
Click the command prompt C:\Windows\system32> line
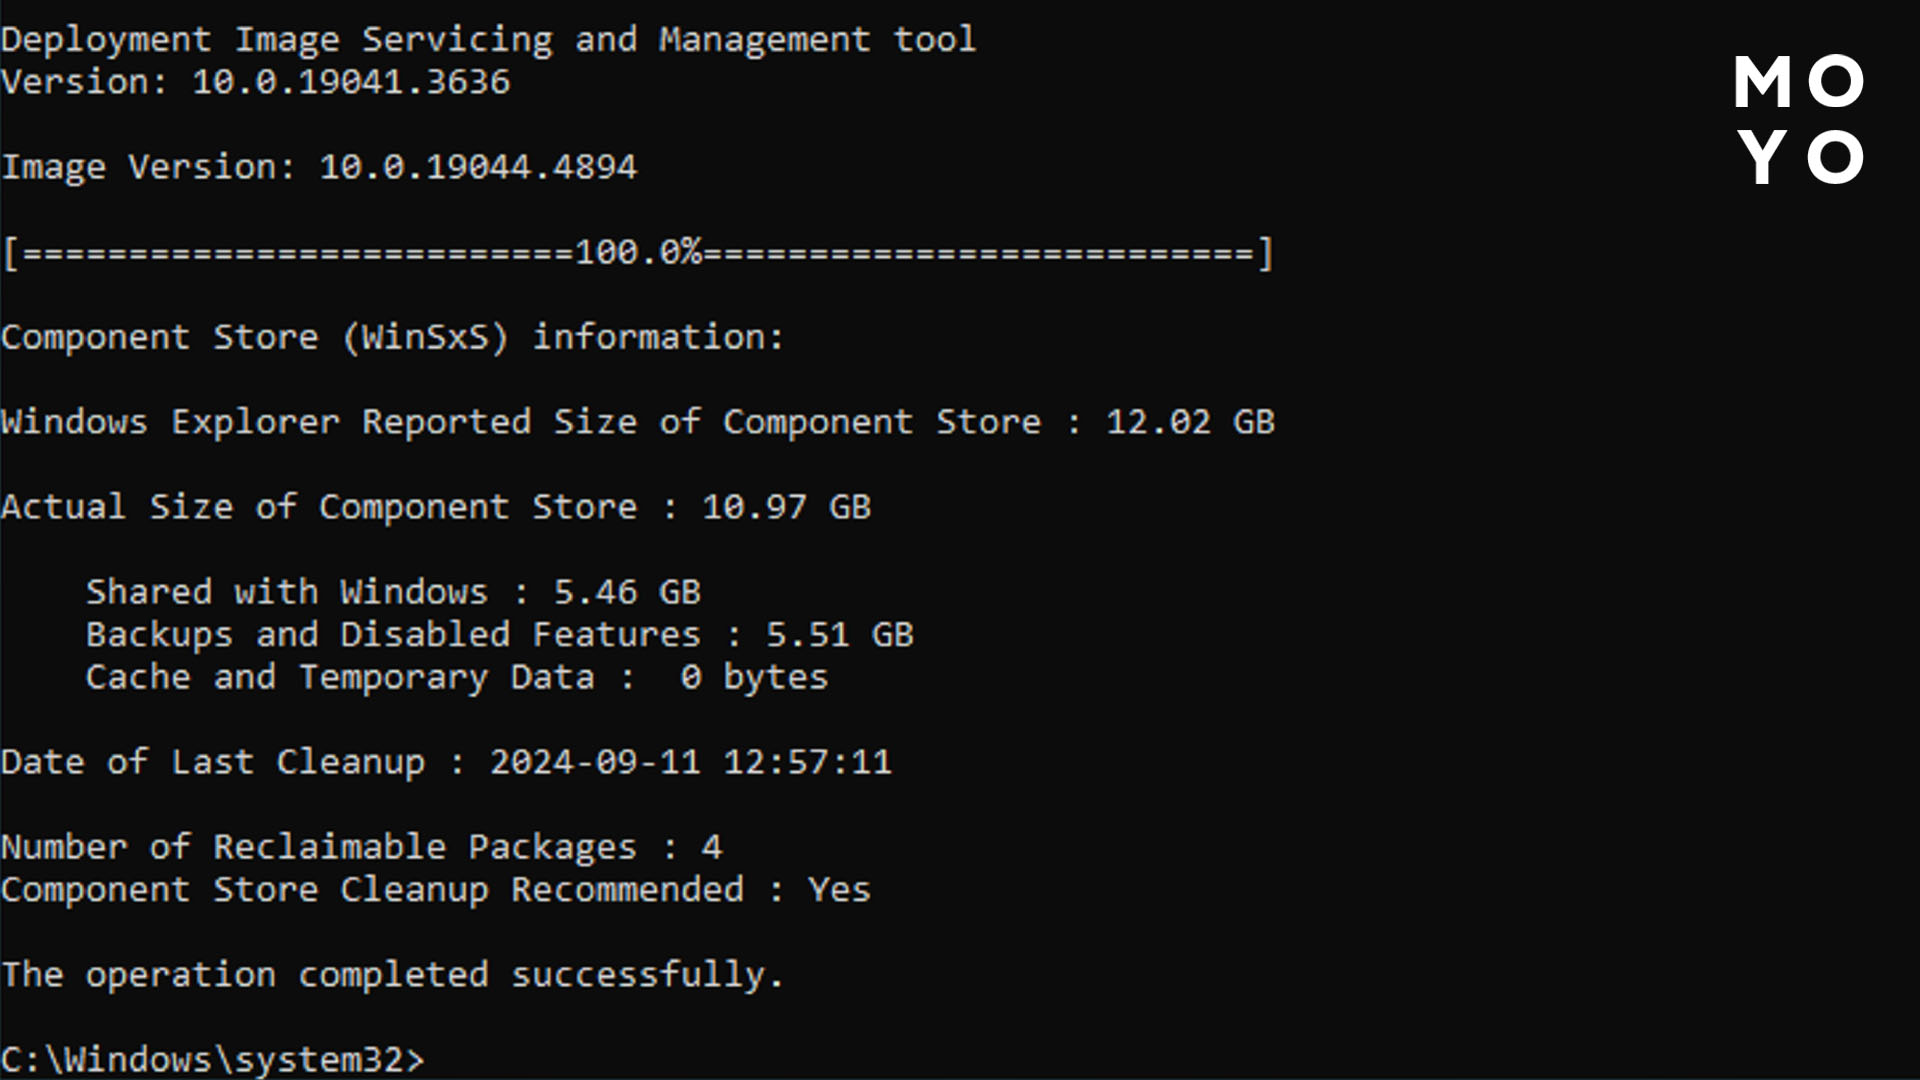212,1059
